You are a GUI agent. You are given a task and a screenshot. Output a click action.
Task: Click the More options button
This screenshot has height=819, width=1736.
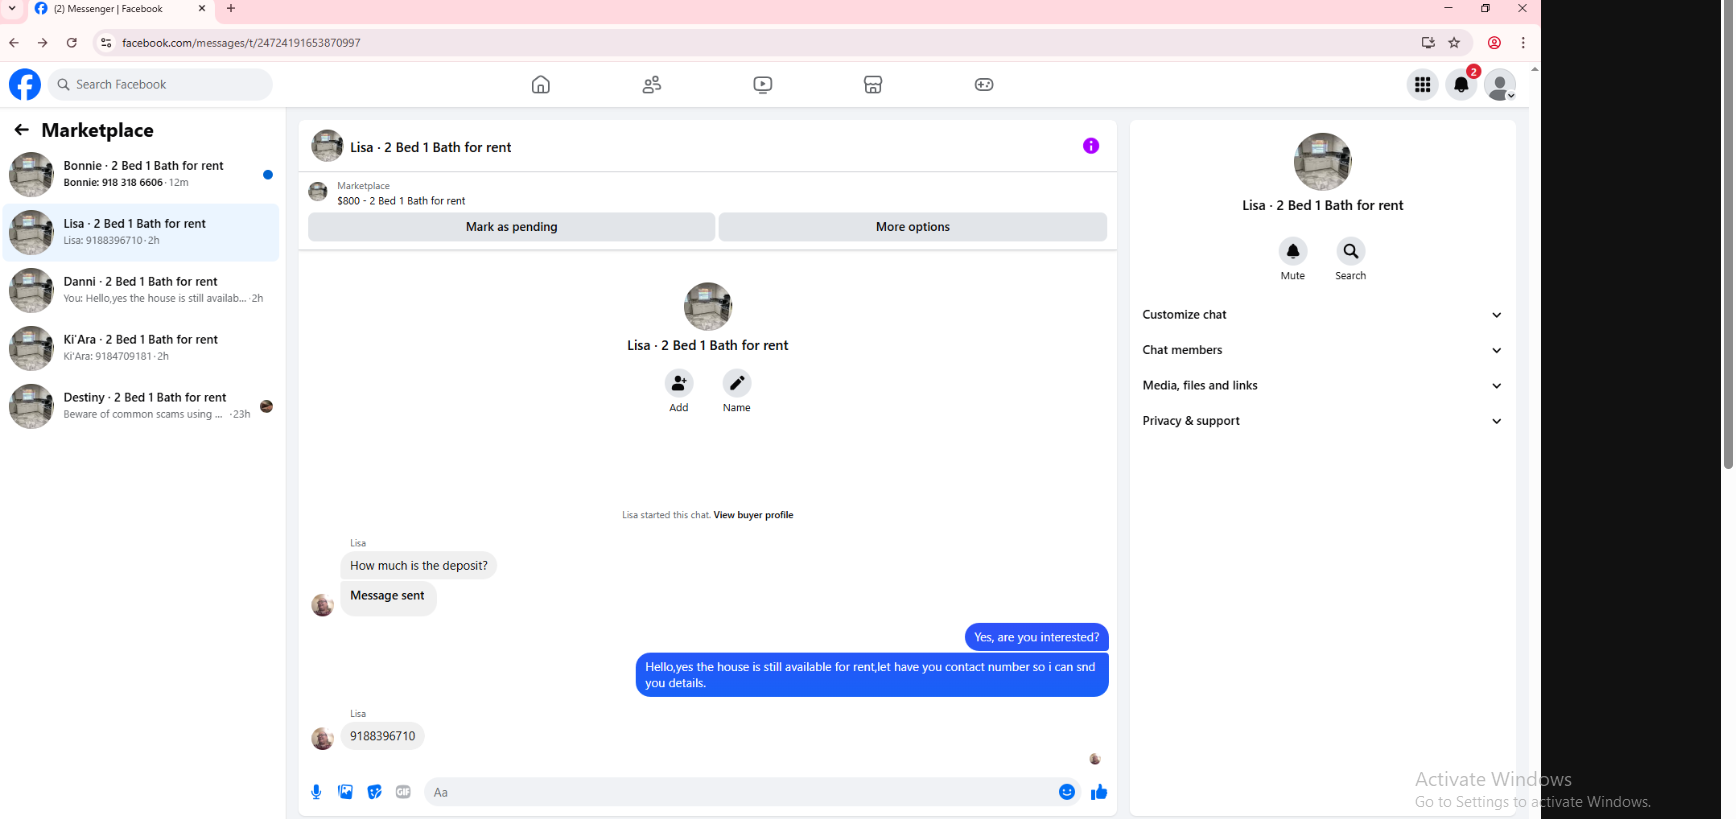(x=913, y=227)
